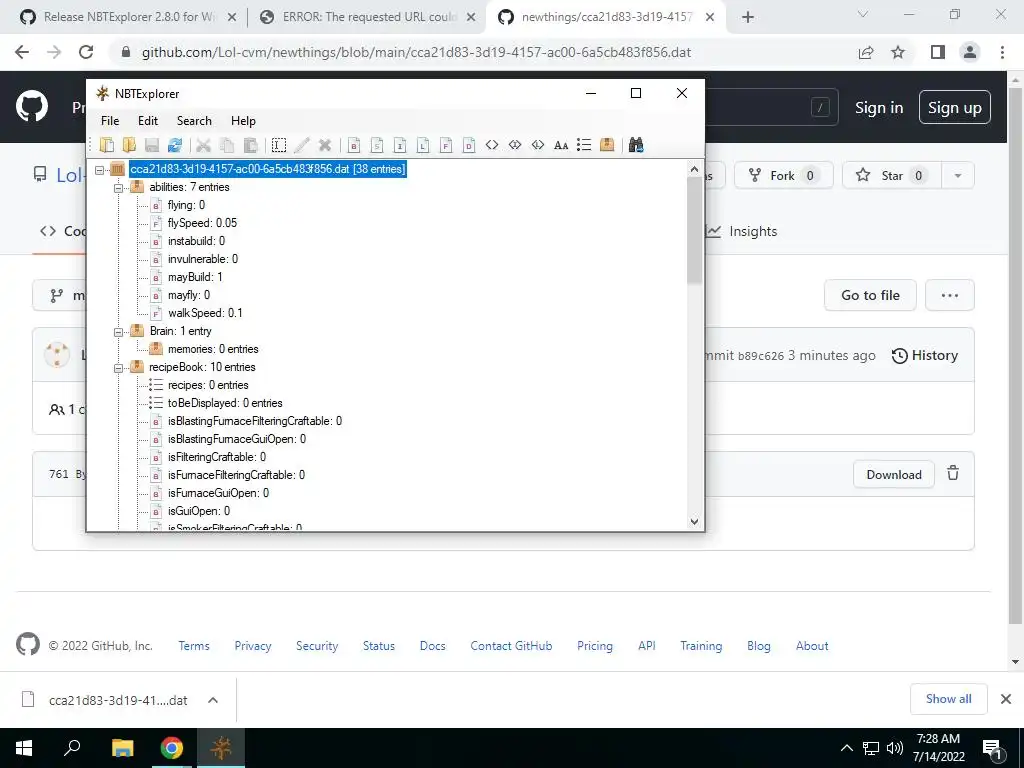Click the Contact GitHub footer link
The width and height of the screenshot is (1024, 768).
511,646
